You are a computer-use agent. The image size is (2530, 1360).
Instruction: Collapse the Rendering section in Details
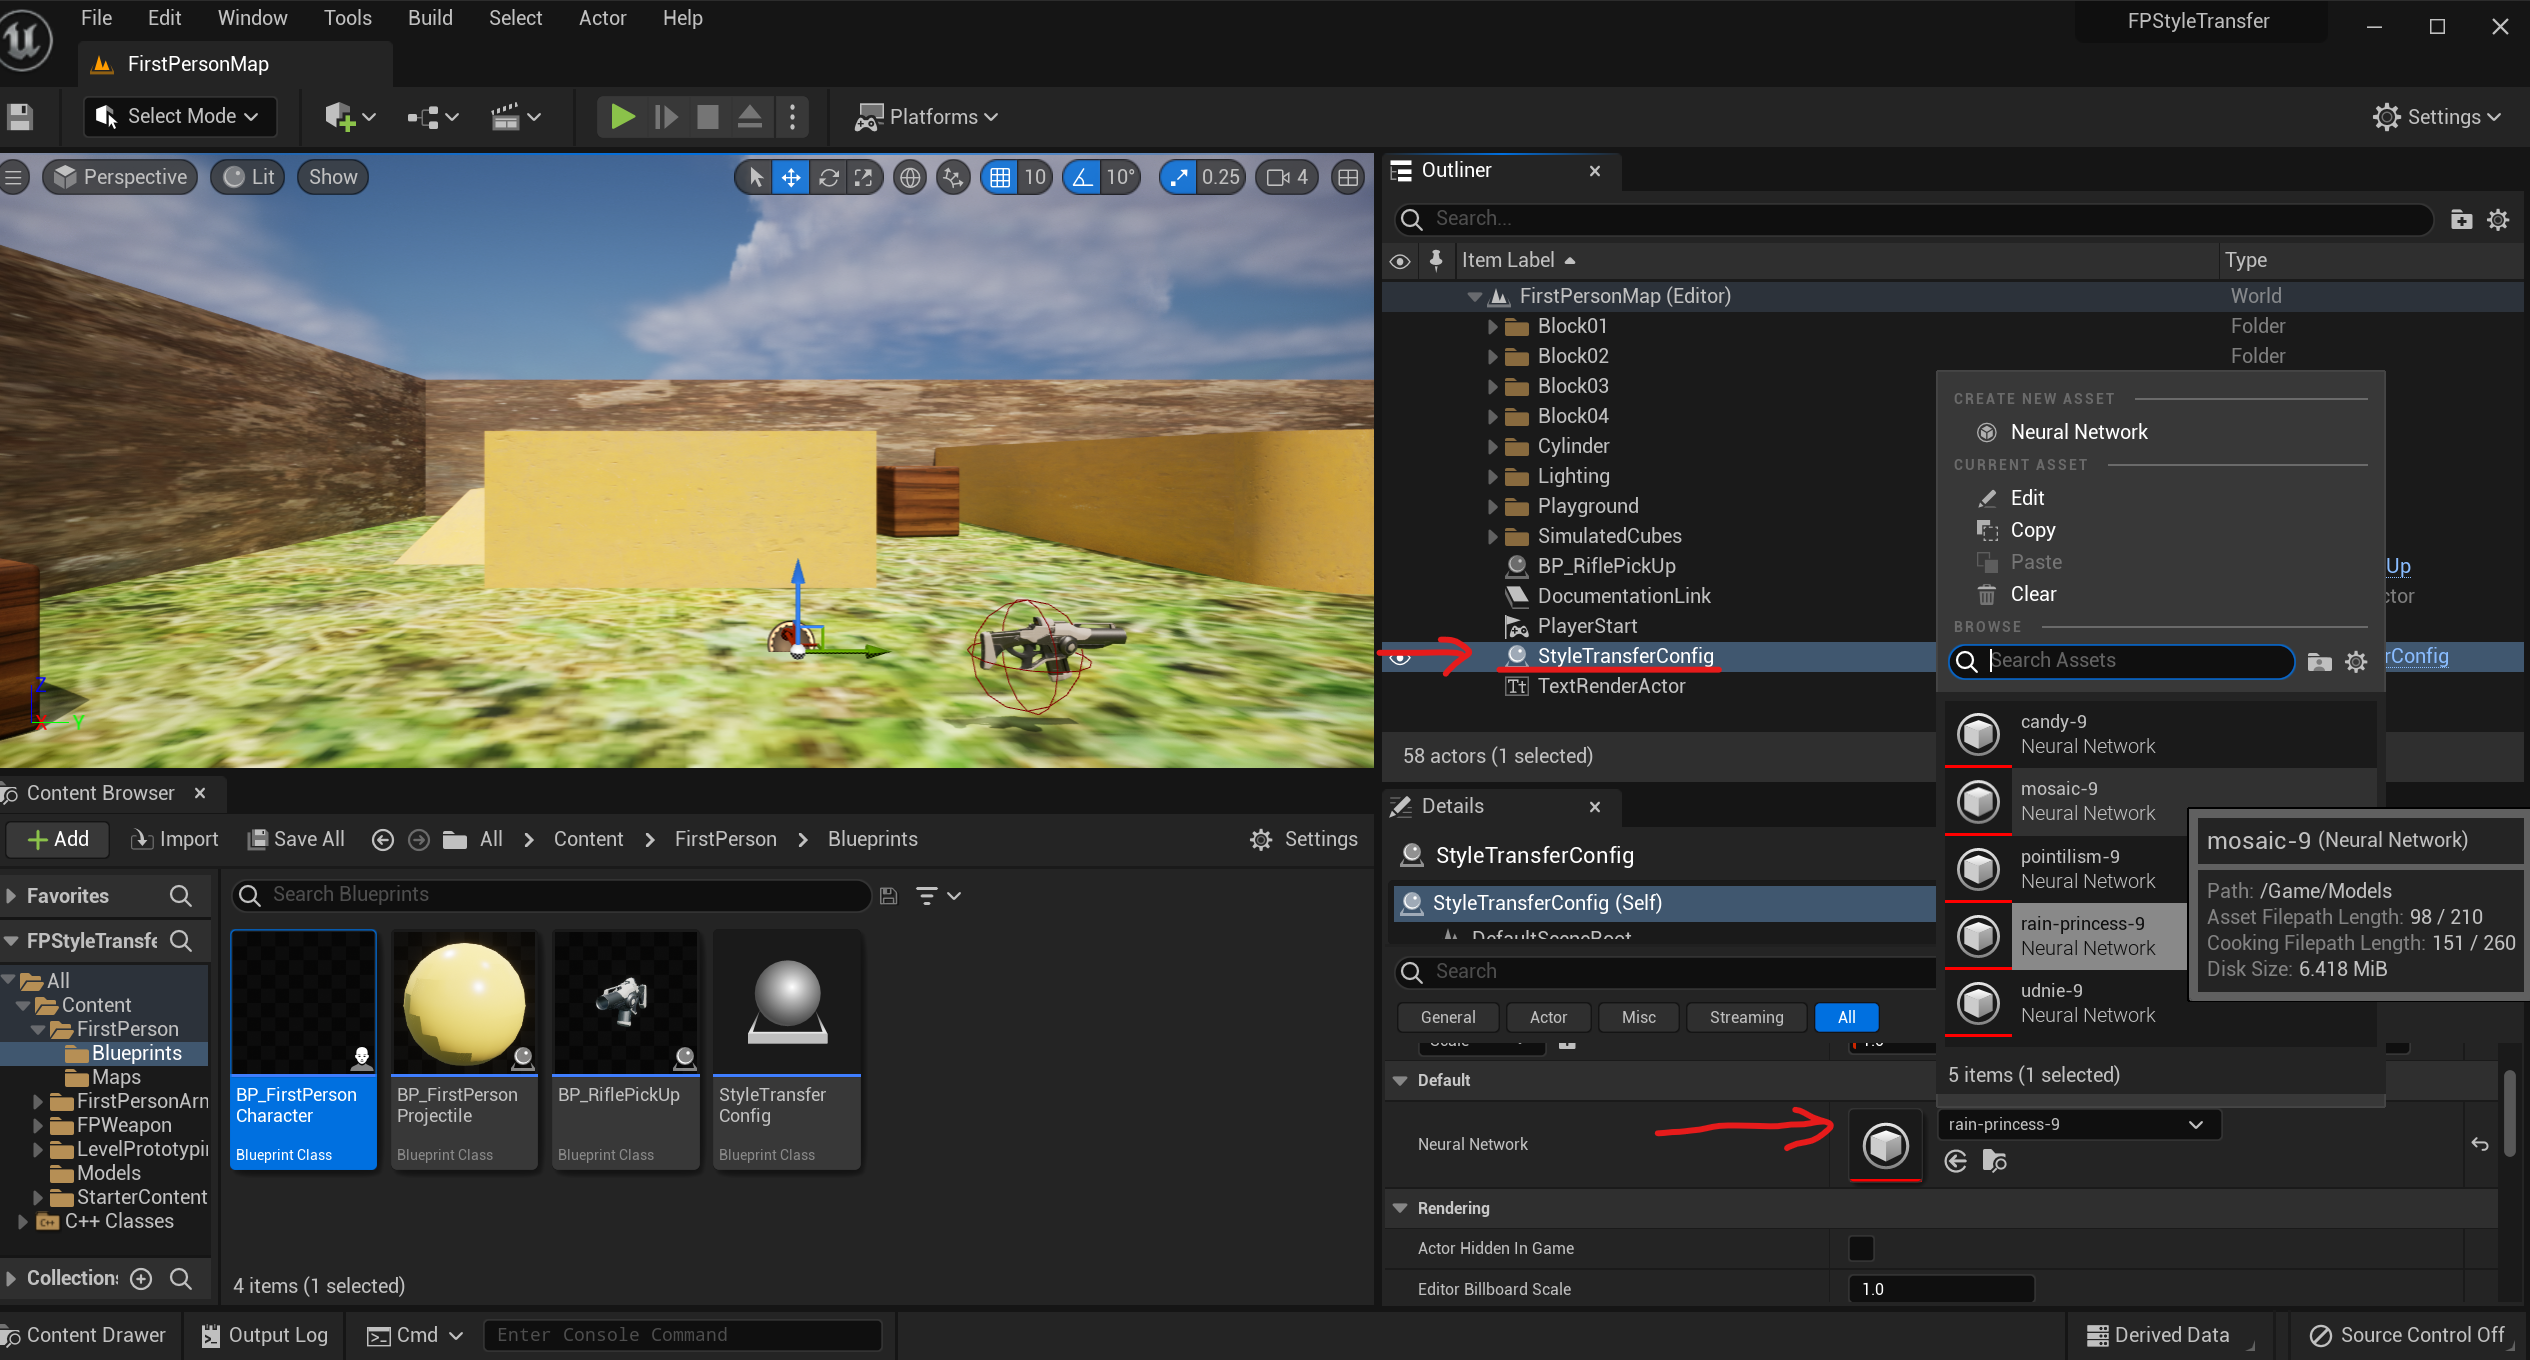1400,1209
